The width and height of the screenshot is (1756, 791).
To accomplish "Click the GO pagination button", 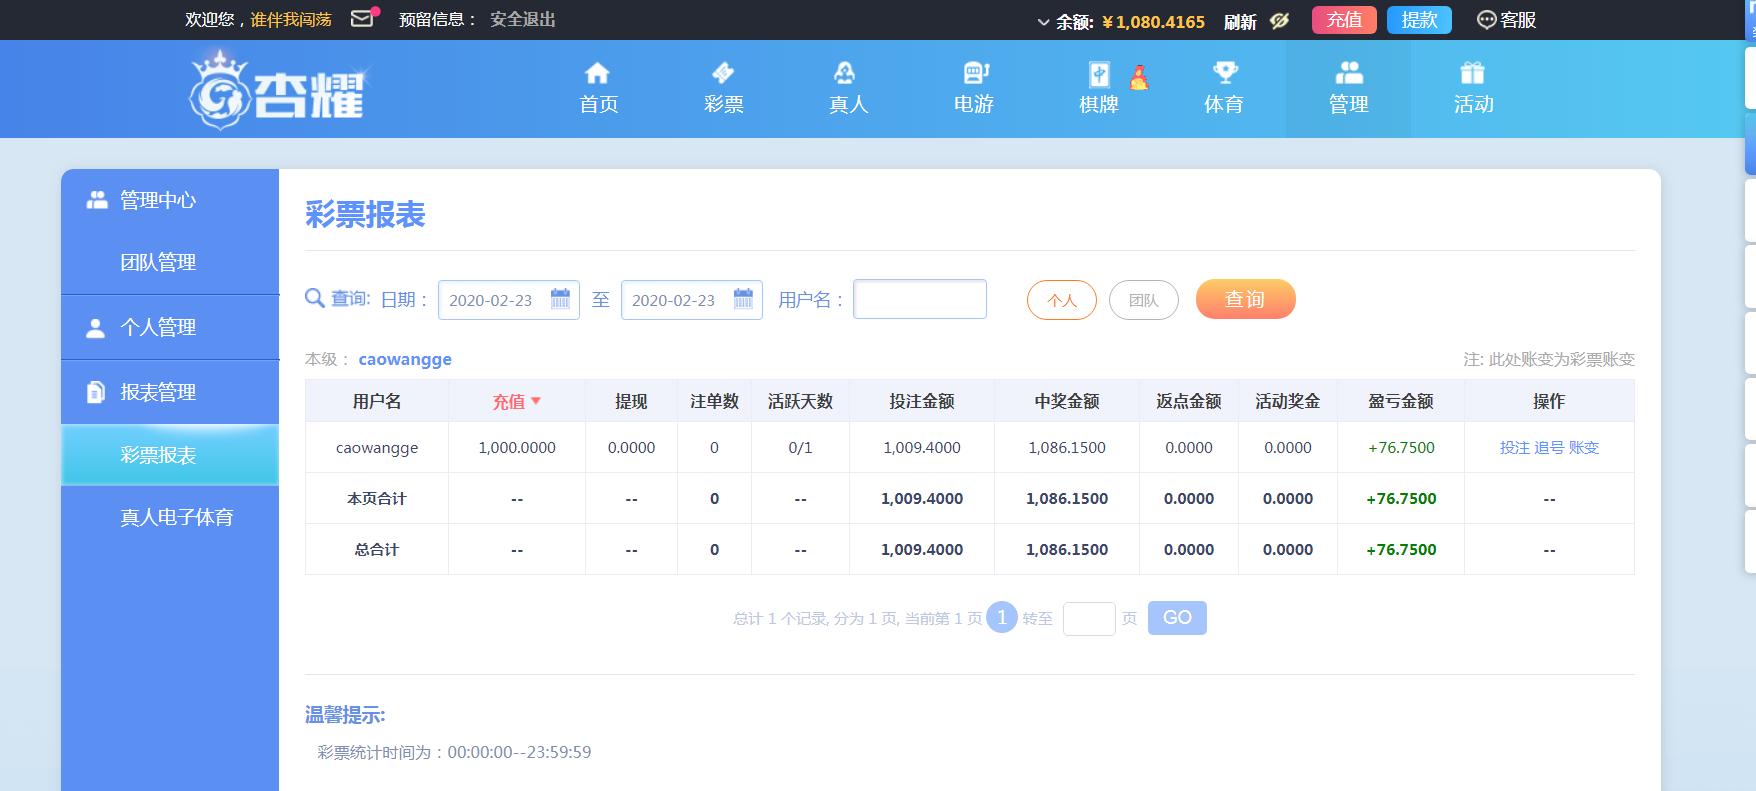I will click(x=1177, y=618).
